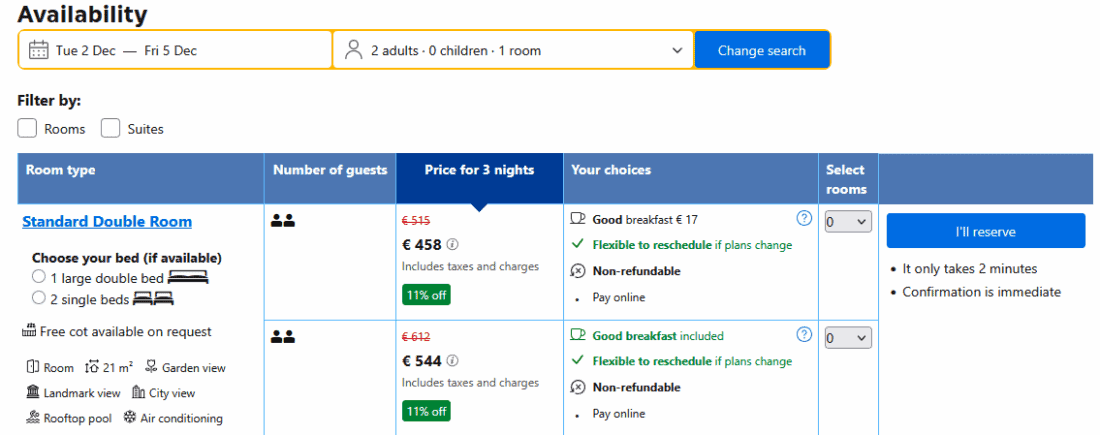Open the Standard Double Room link
The width and height of the screenshot is (1100, 435).
click(107, 222)
